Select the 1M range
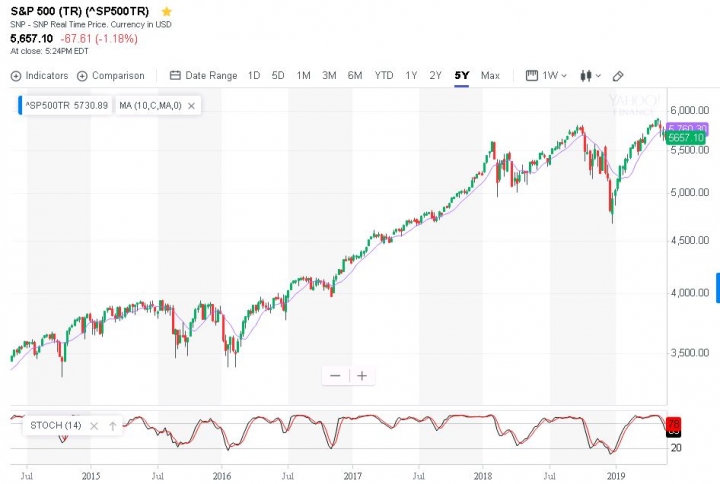Image resolution: width=720 pixels, height=484 pixels. (x=304, y=76)
